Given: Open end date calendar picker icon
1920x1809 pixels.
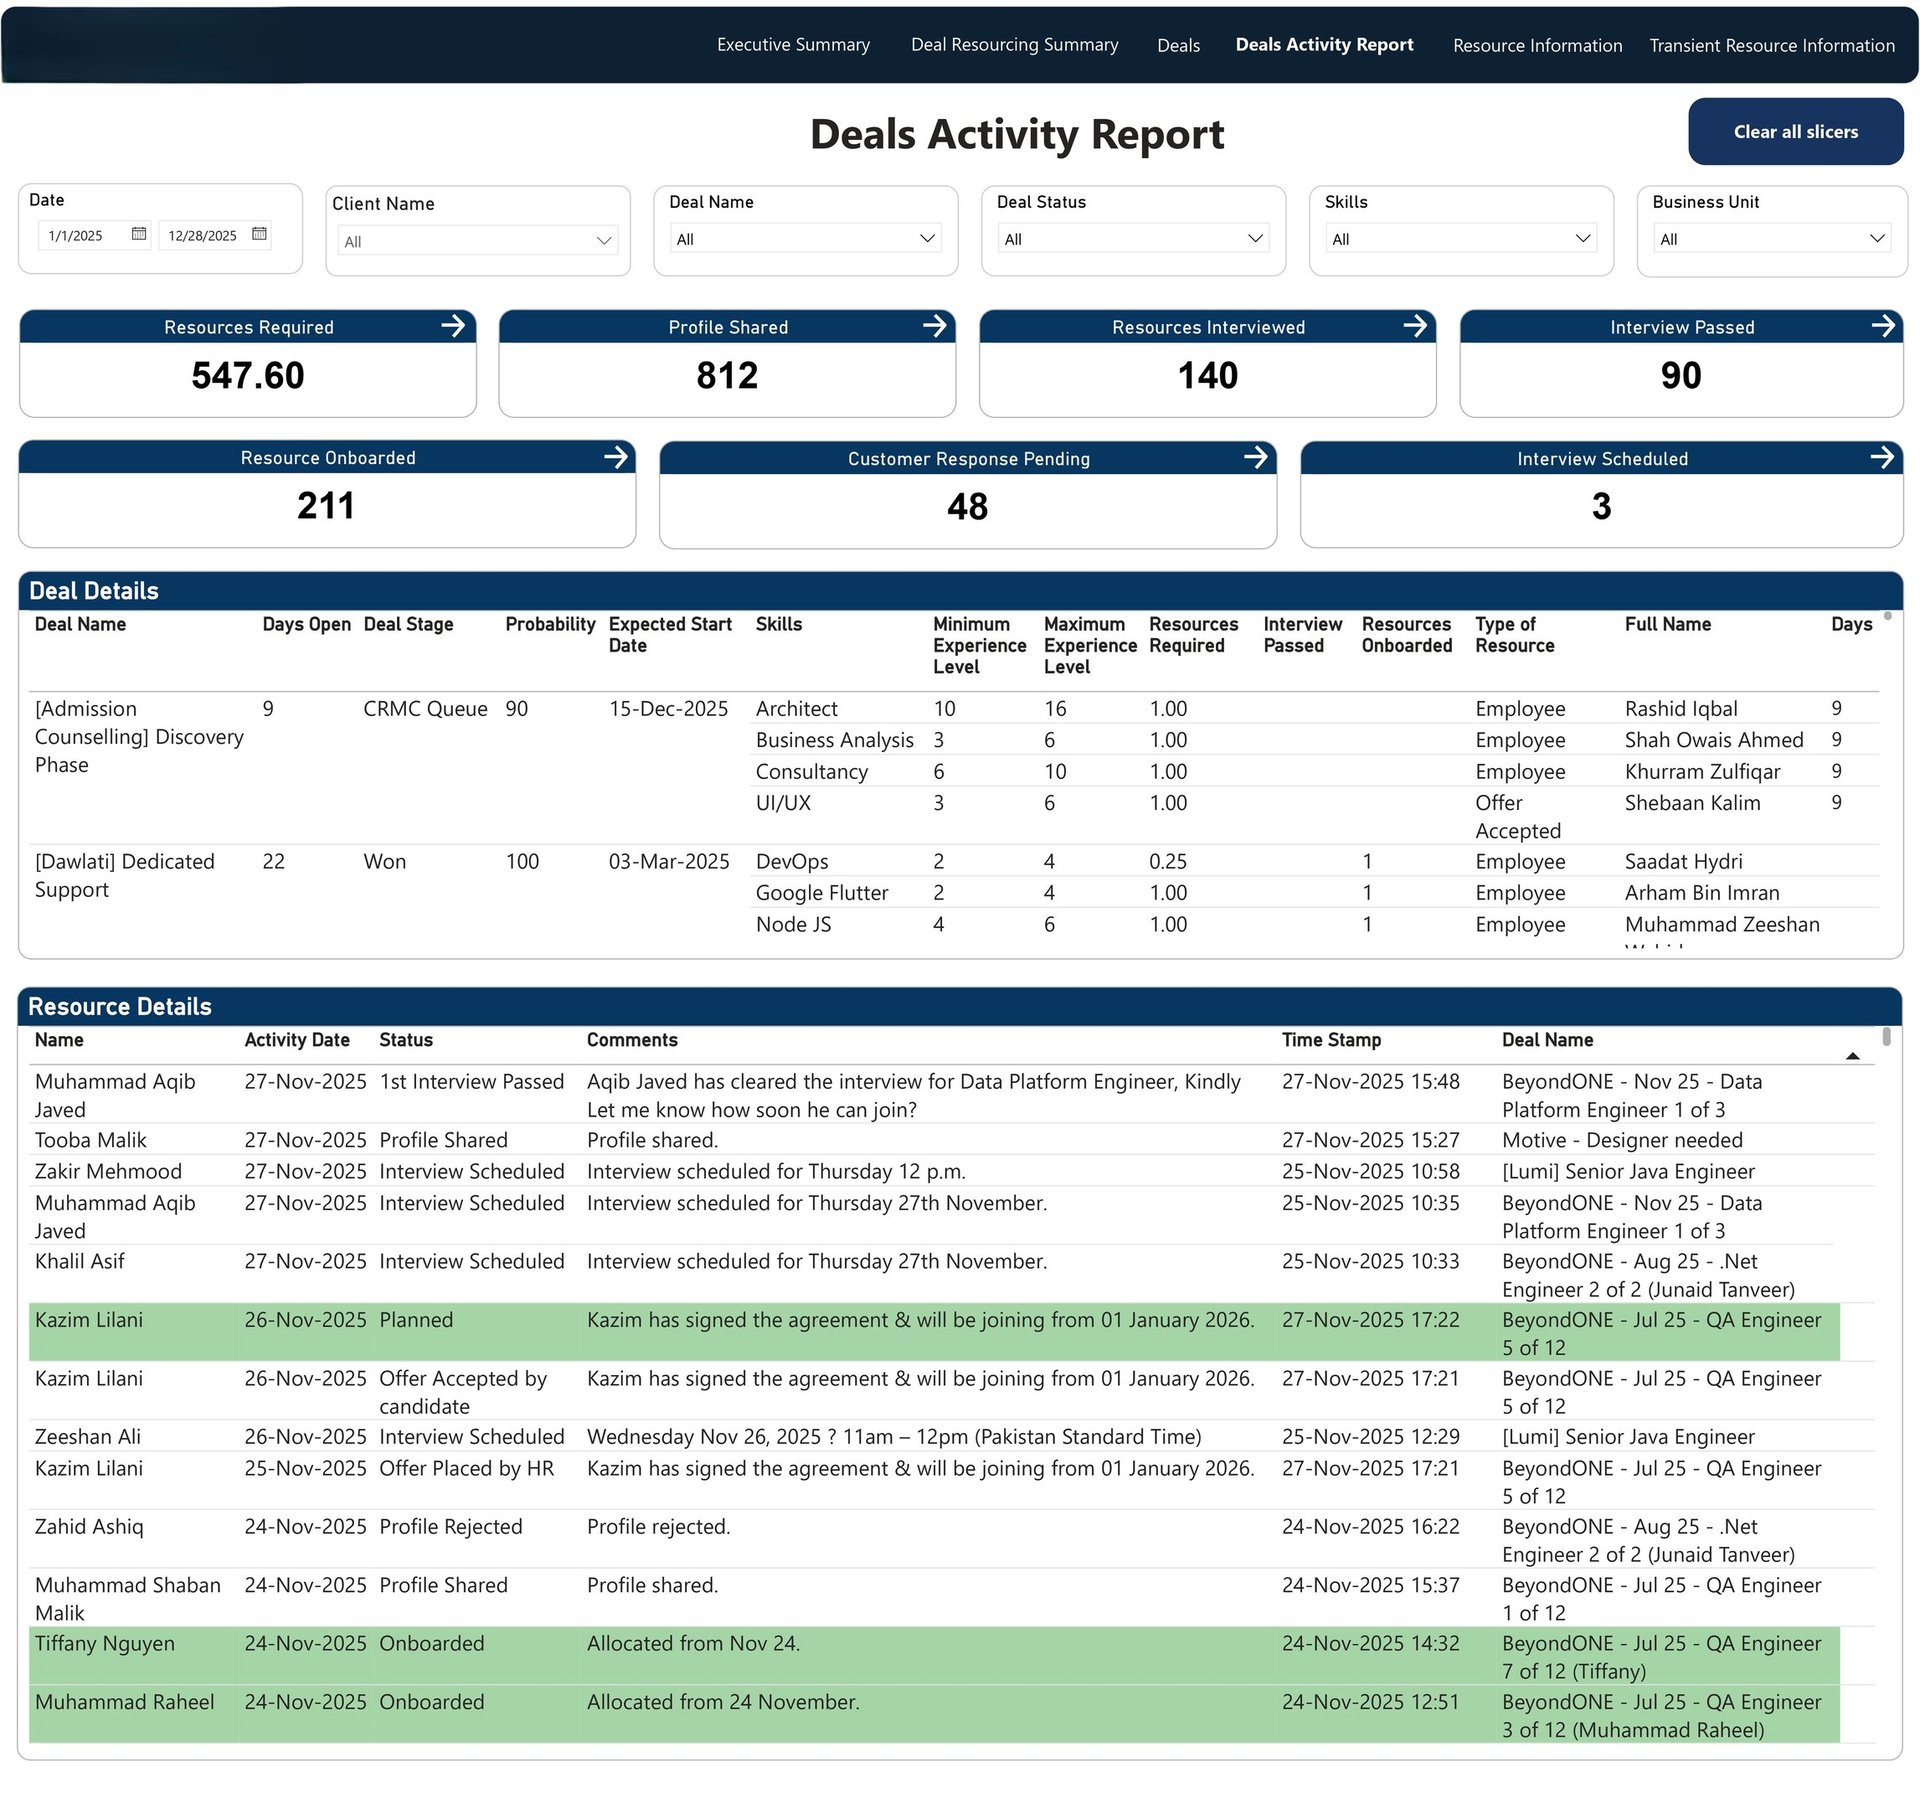Looking at the screenshot, I should point(259,234).
